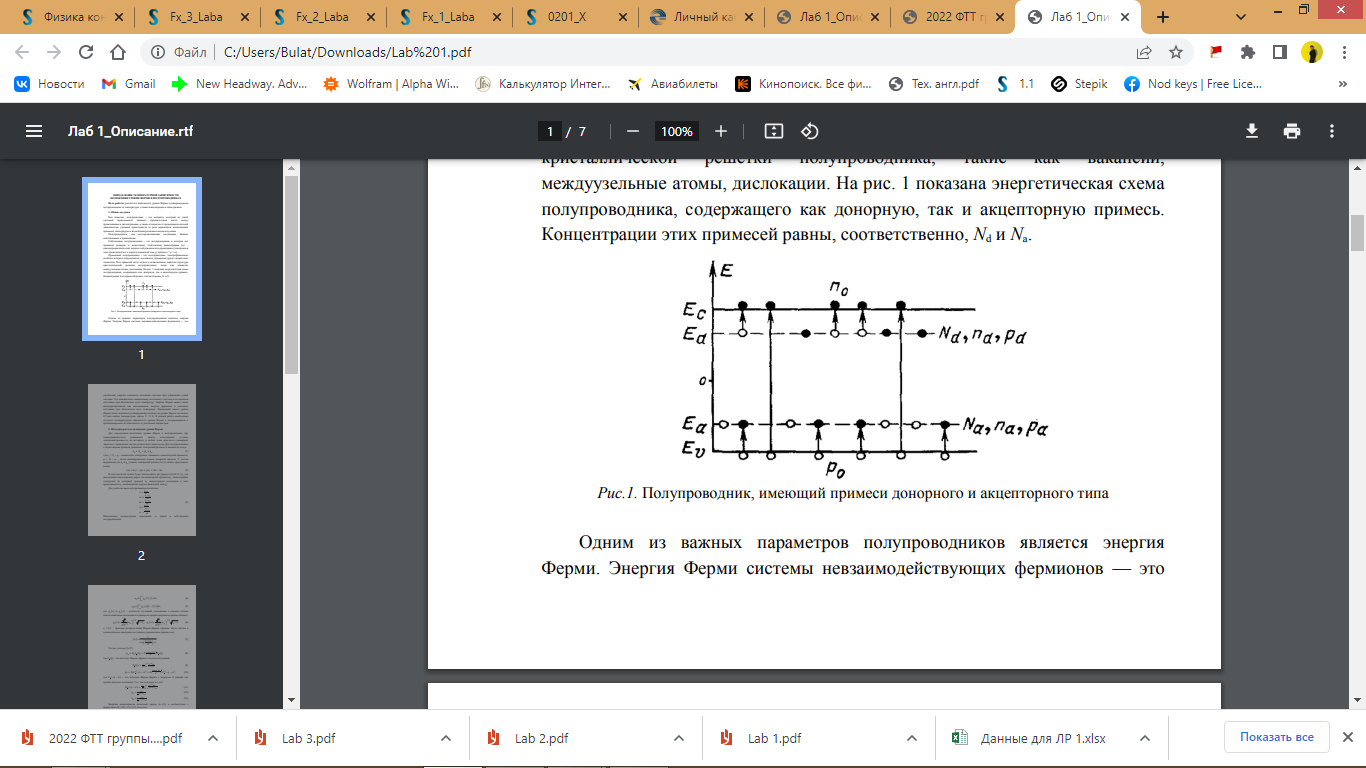Open the Stepik bookmark

(x=1079, y=84)
